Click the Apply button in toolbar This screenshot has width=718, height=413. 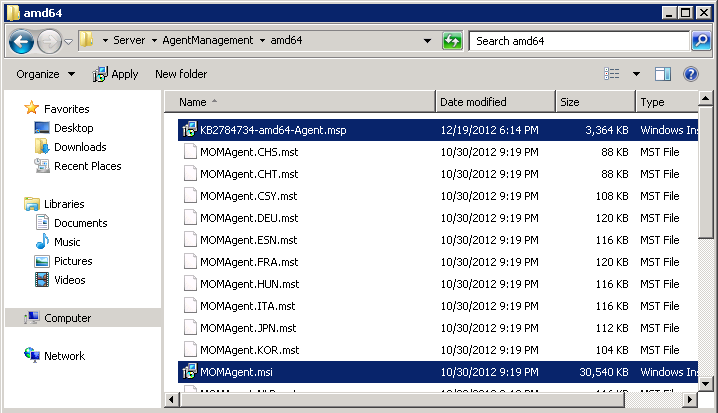115,74
